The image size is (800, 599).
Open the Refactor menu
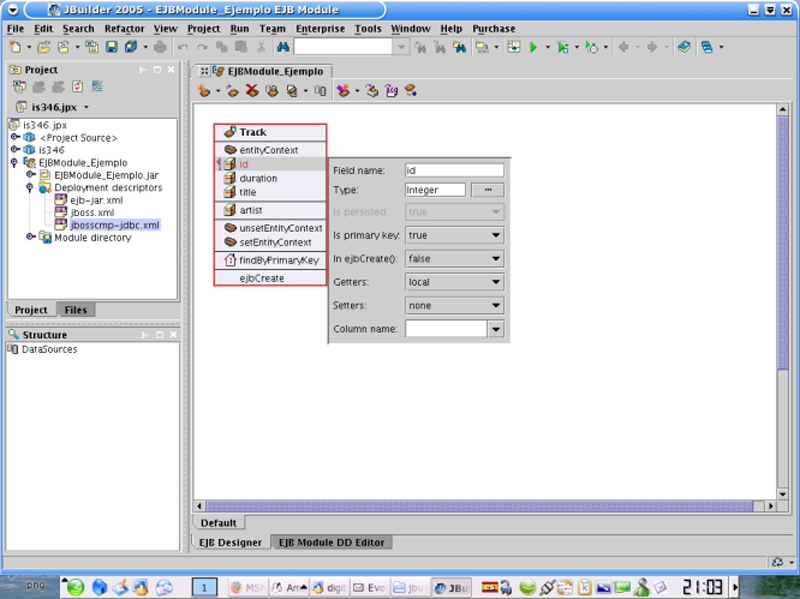124,29
